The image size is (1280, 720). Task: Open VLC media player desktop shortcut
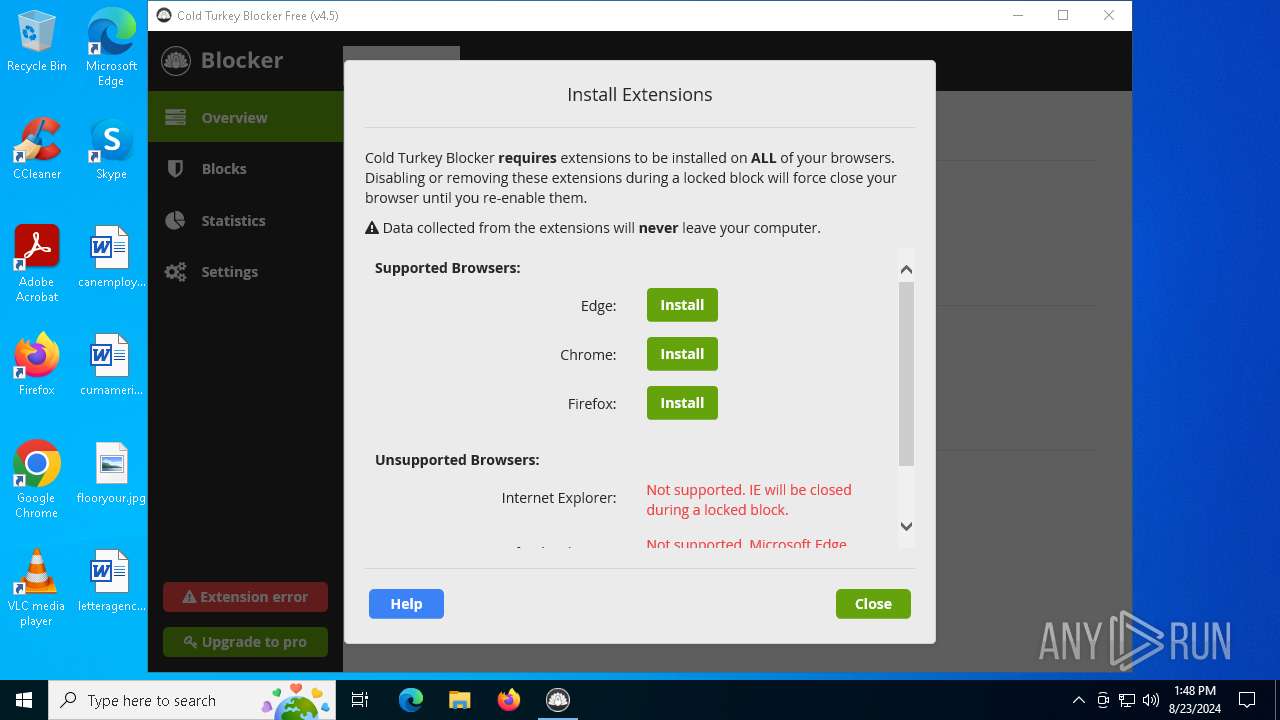click(37, 588)
